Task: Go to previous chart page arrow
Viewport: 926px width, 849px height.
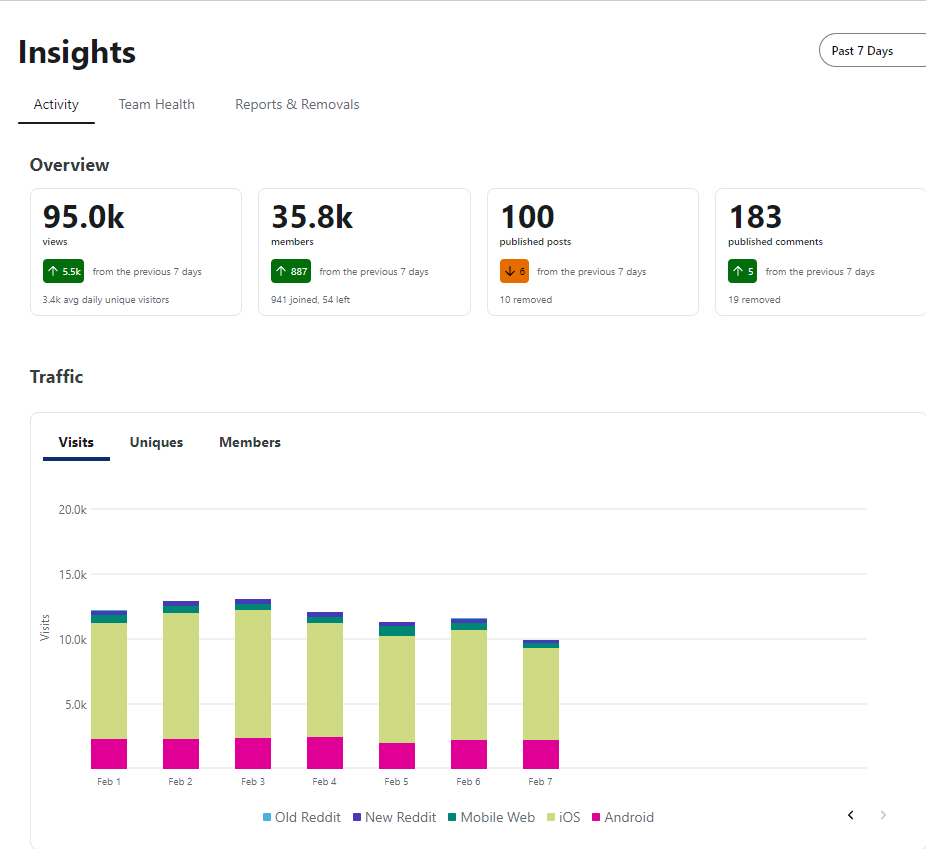Action: coord(850,815)
